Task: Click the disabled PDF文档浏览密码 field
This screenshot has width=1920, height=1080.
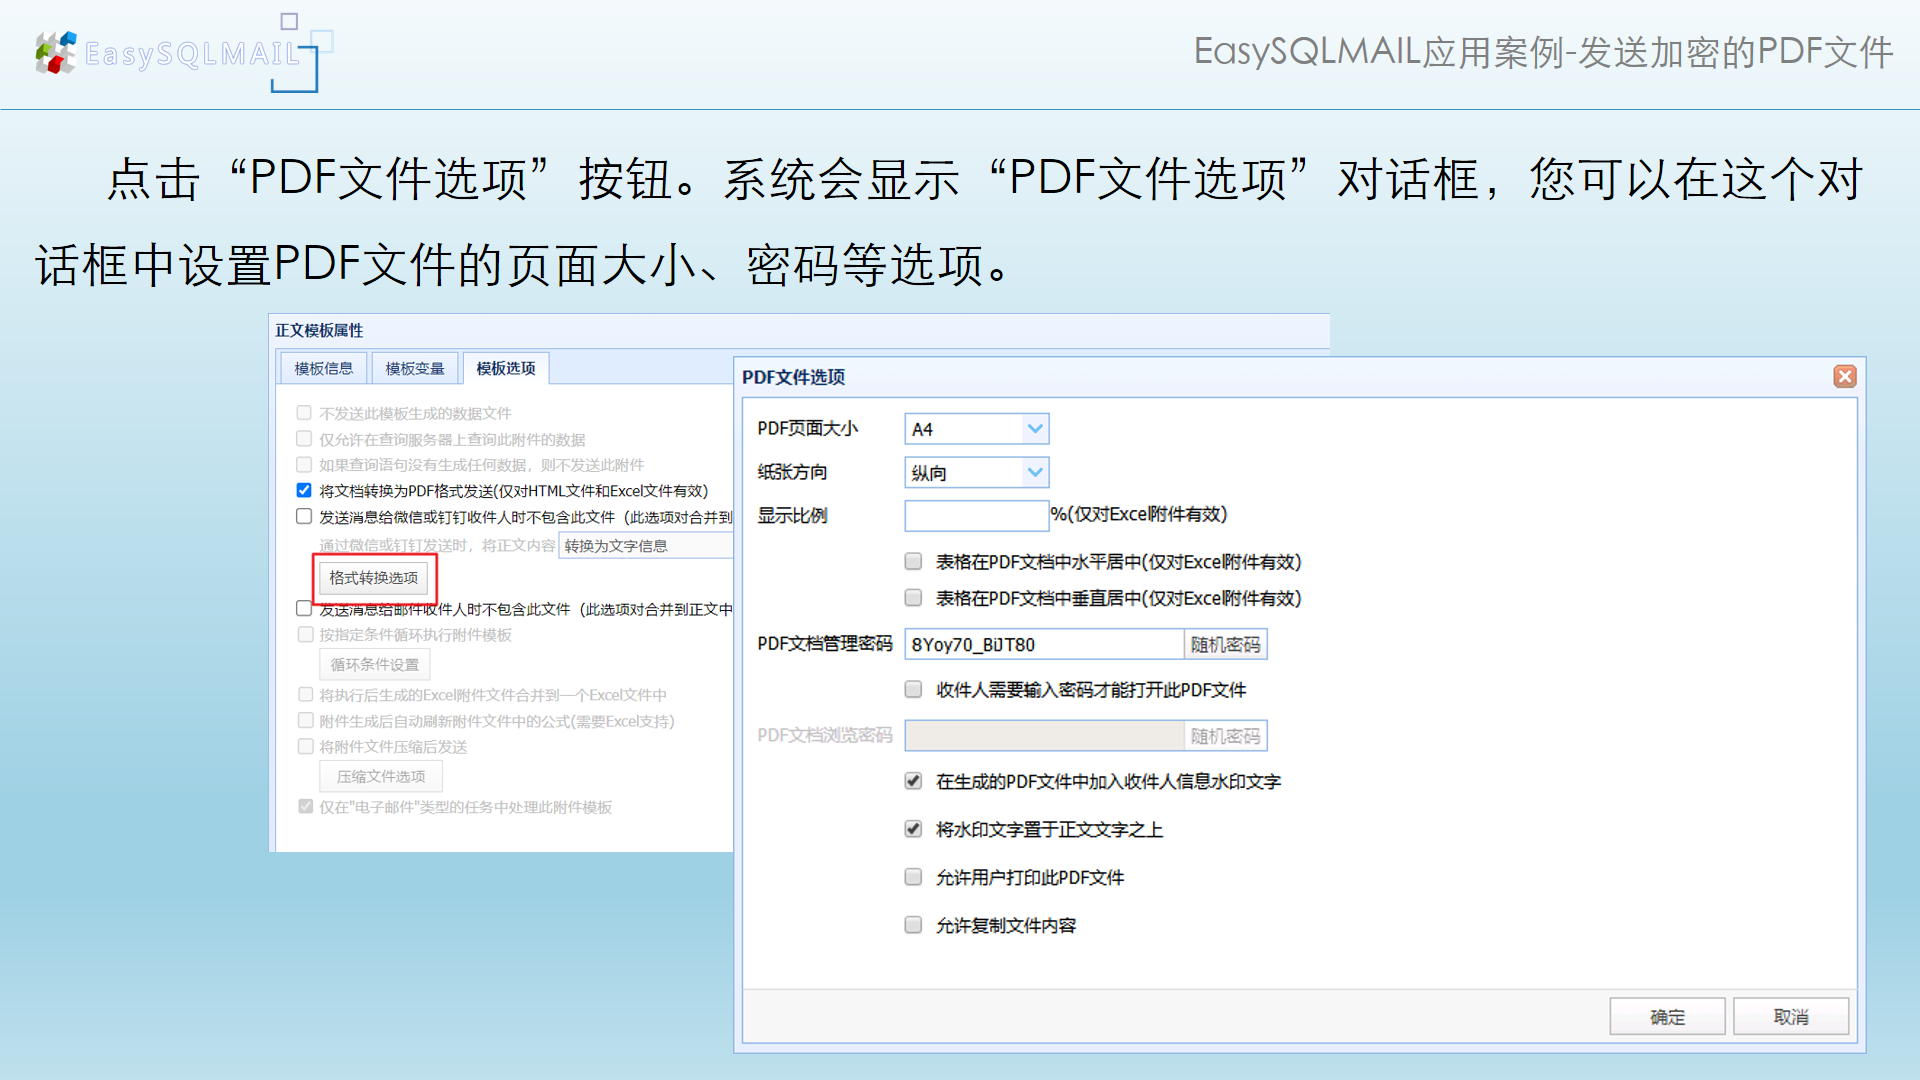Action: pyautogui.click(x=1044, y=736)
